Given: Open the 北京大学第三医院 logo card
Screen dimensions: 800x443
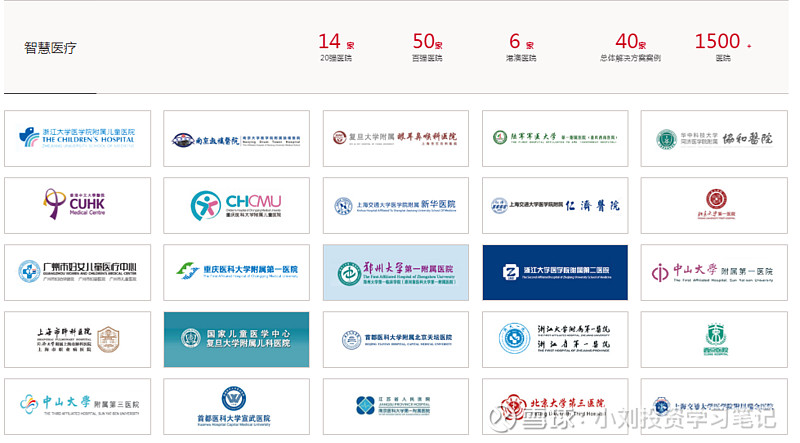Looking at the screenshot, I should coord(555,407).
